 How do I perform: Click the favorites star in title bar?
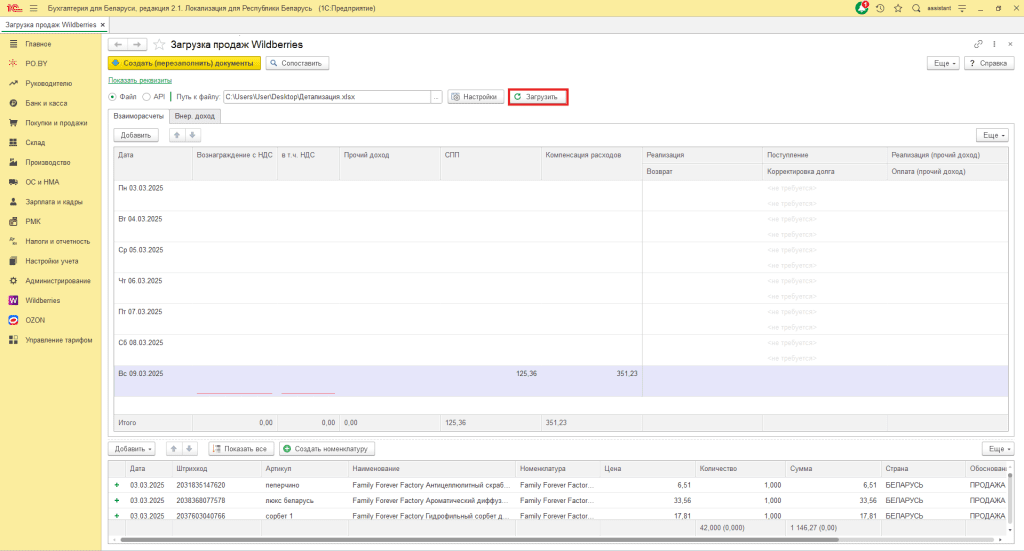pos(898,8)
